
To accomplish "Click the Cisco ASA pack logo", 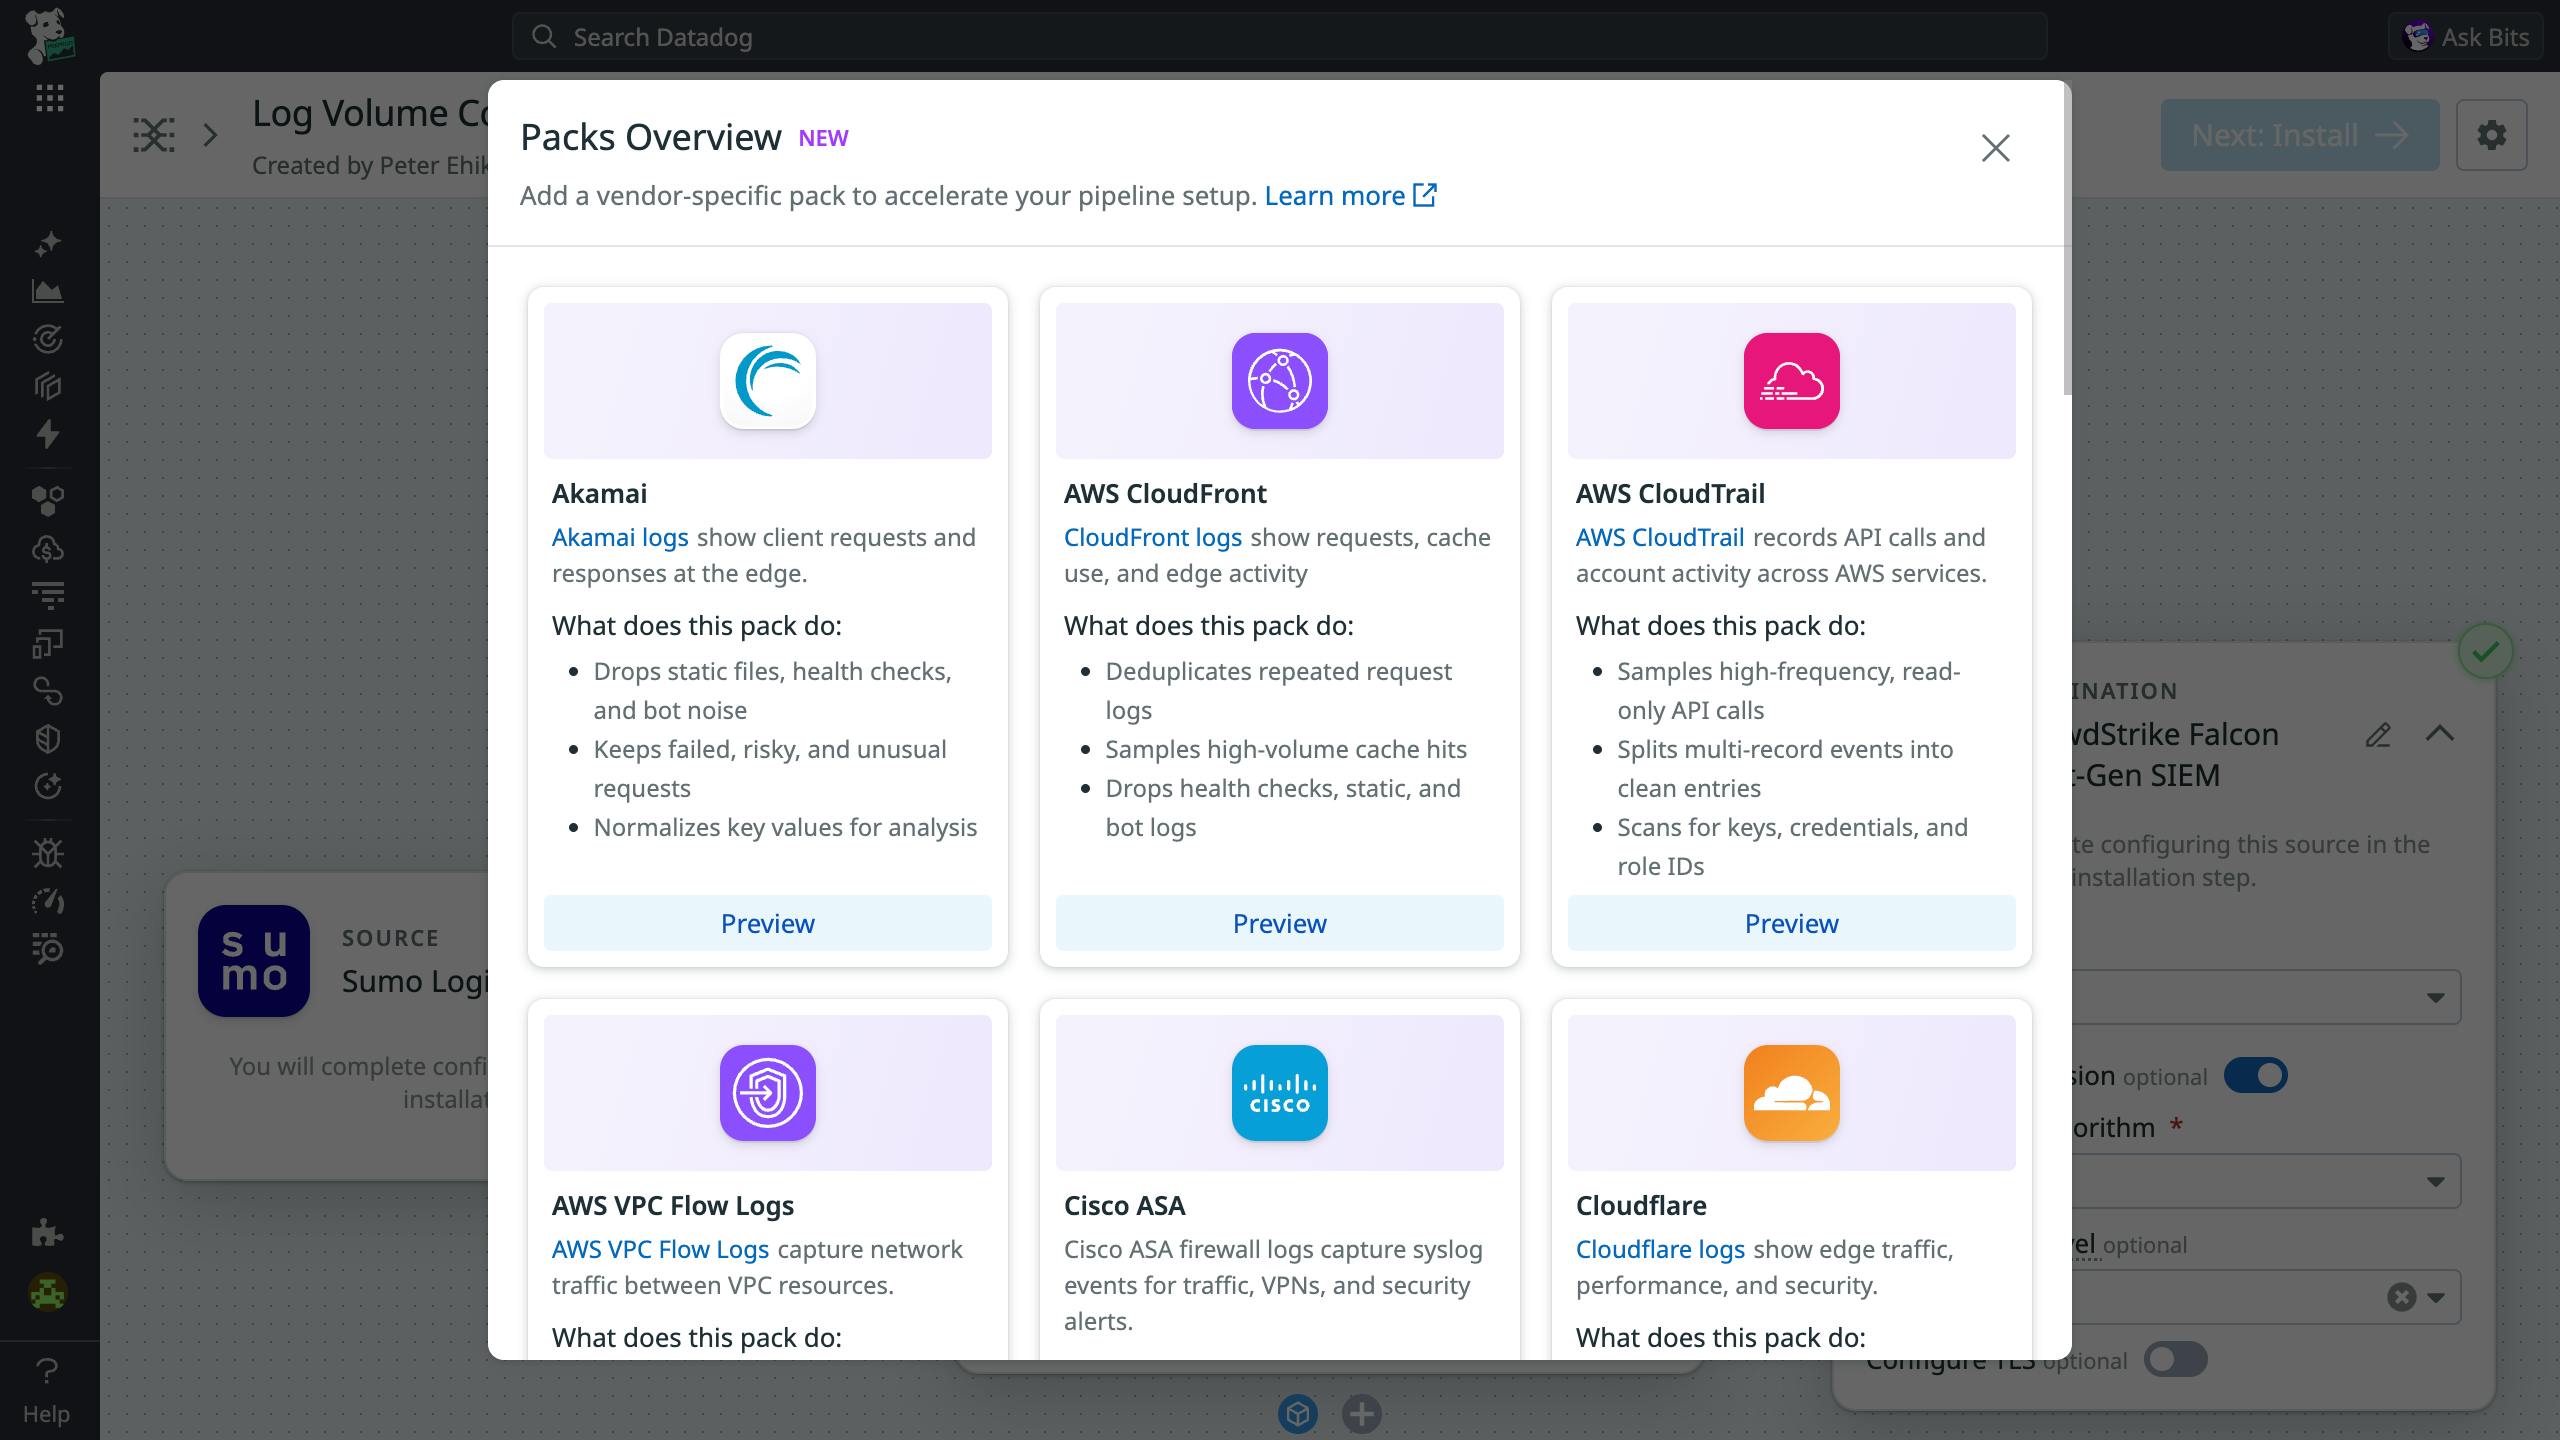I will coord(1279,1093).
